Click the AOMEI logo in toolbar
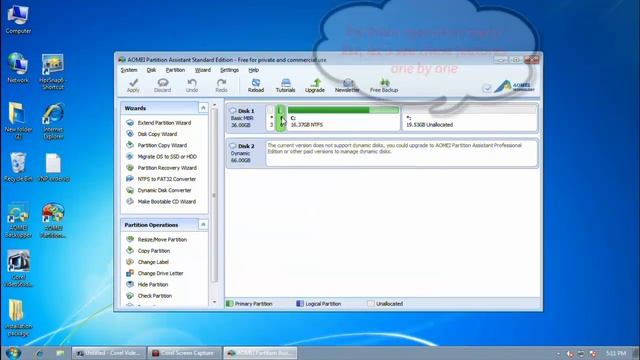This screenshot has height=360, width=640. [514, 86]
